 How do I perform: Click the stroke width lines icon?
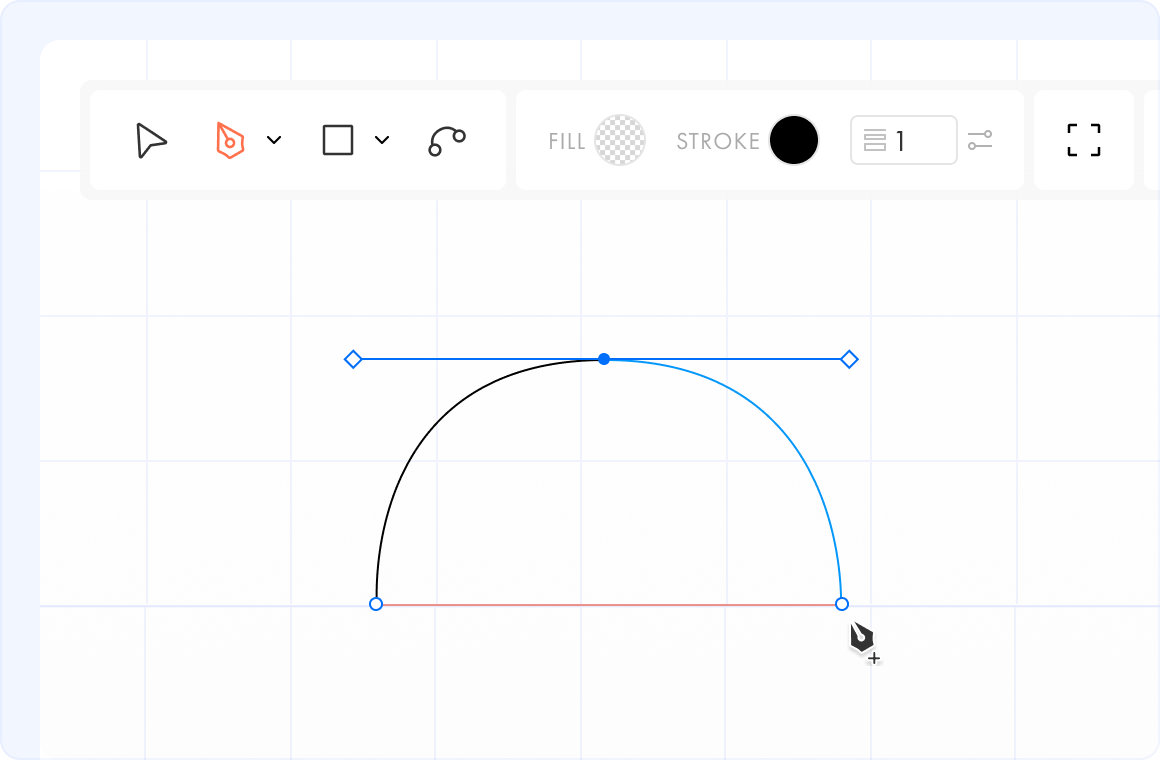coord(876,140)
